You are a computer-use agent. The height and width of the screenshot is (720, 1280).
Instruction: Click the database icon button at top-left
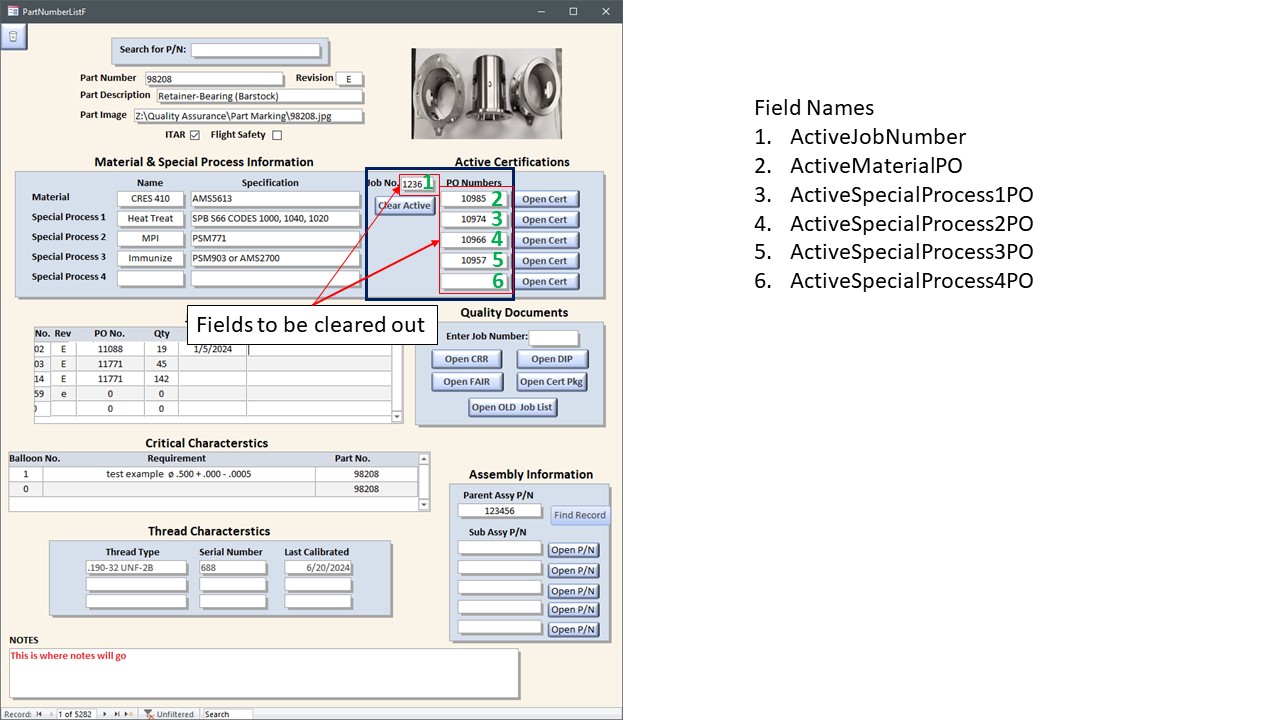tap(13, 37)
